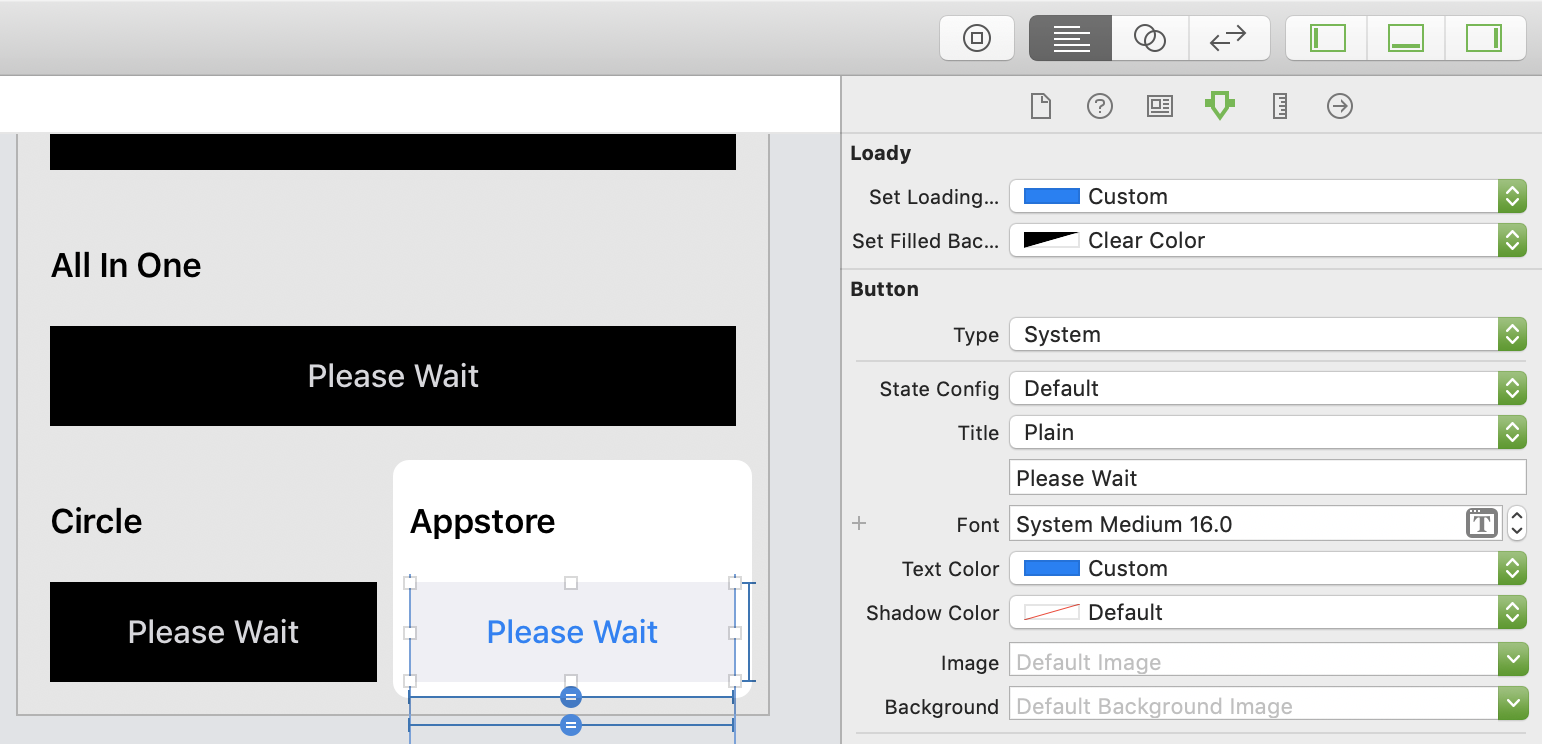Select the All In One Please Wait button

point(393,376)
